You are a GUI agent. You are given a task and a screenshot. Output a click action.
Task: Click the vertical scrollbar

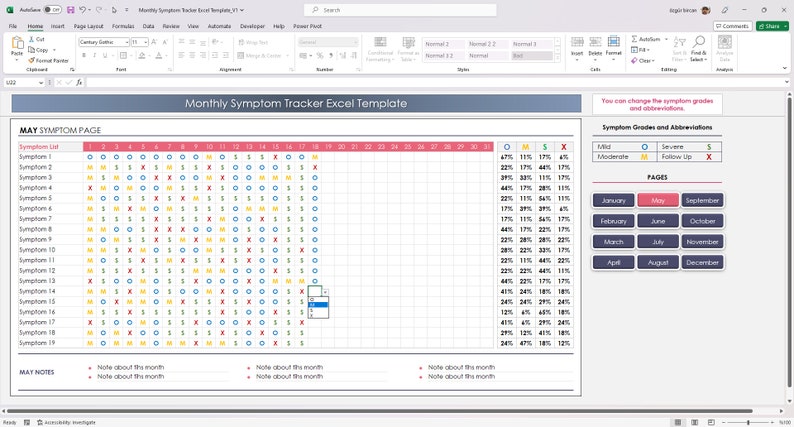click(x=789, y=240)
